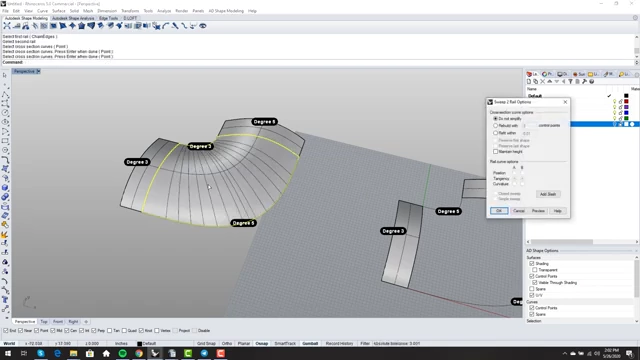Open the Transform menu
This screenshot has height=360, width=640.
pos(130,11)
